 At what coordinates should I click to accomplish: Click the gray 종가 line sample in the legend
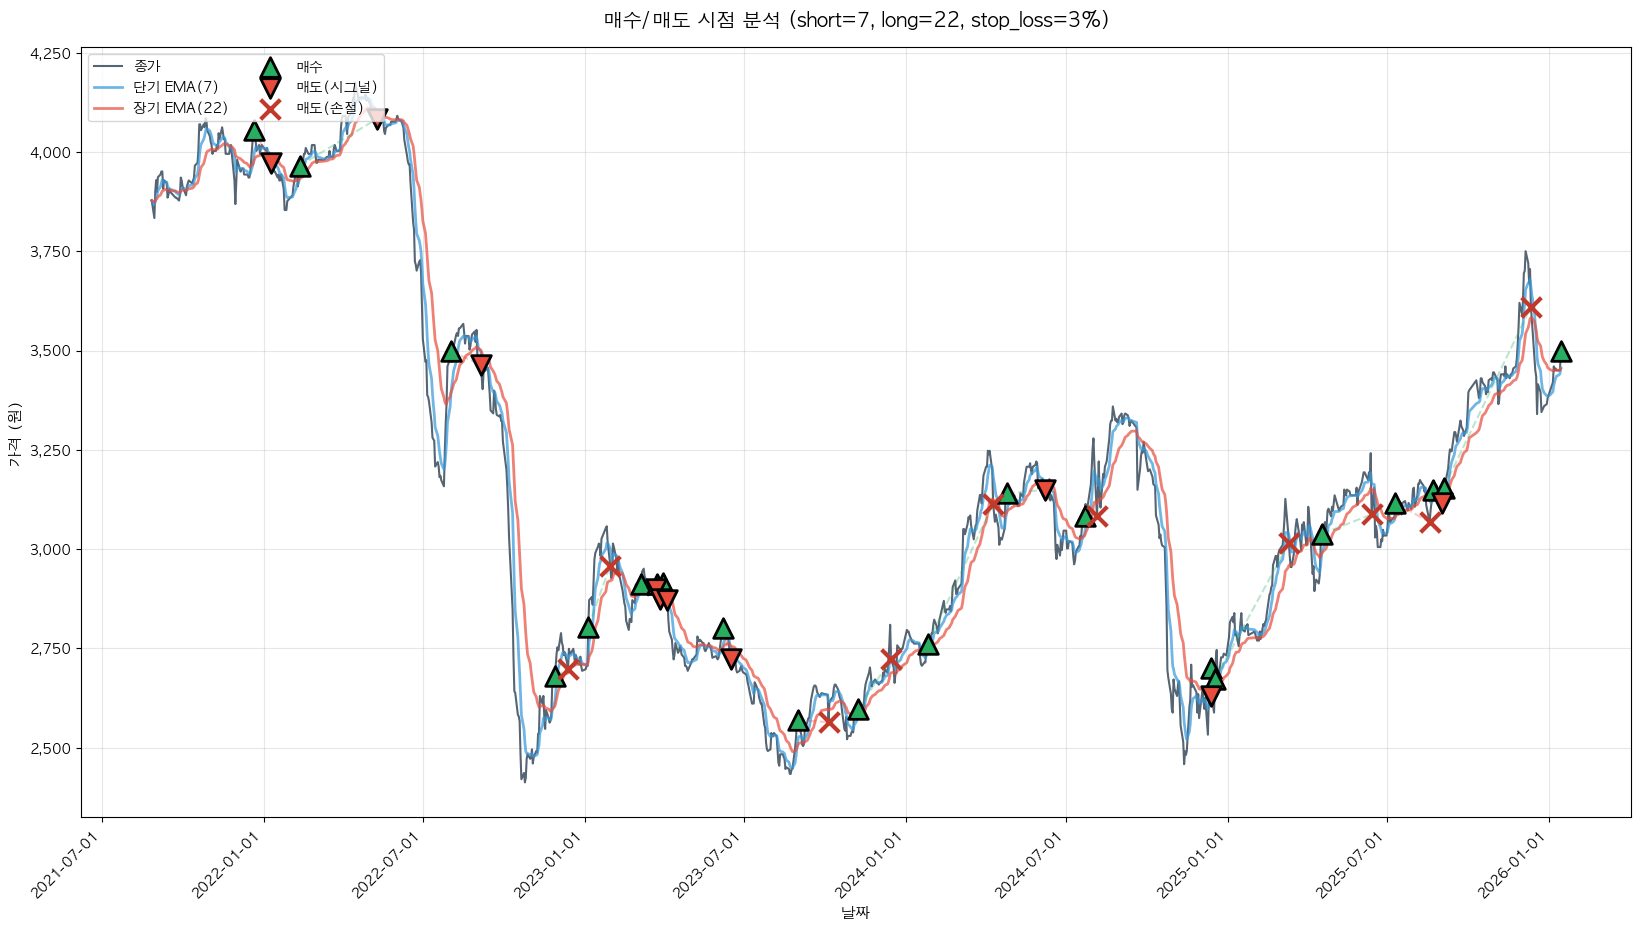[107, 67]
